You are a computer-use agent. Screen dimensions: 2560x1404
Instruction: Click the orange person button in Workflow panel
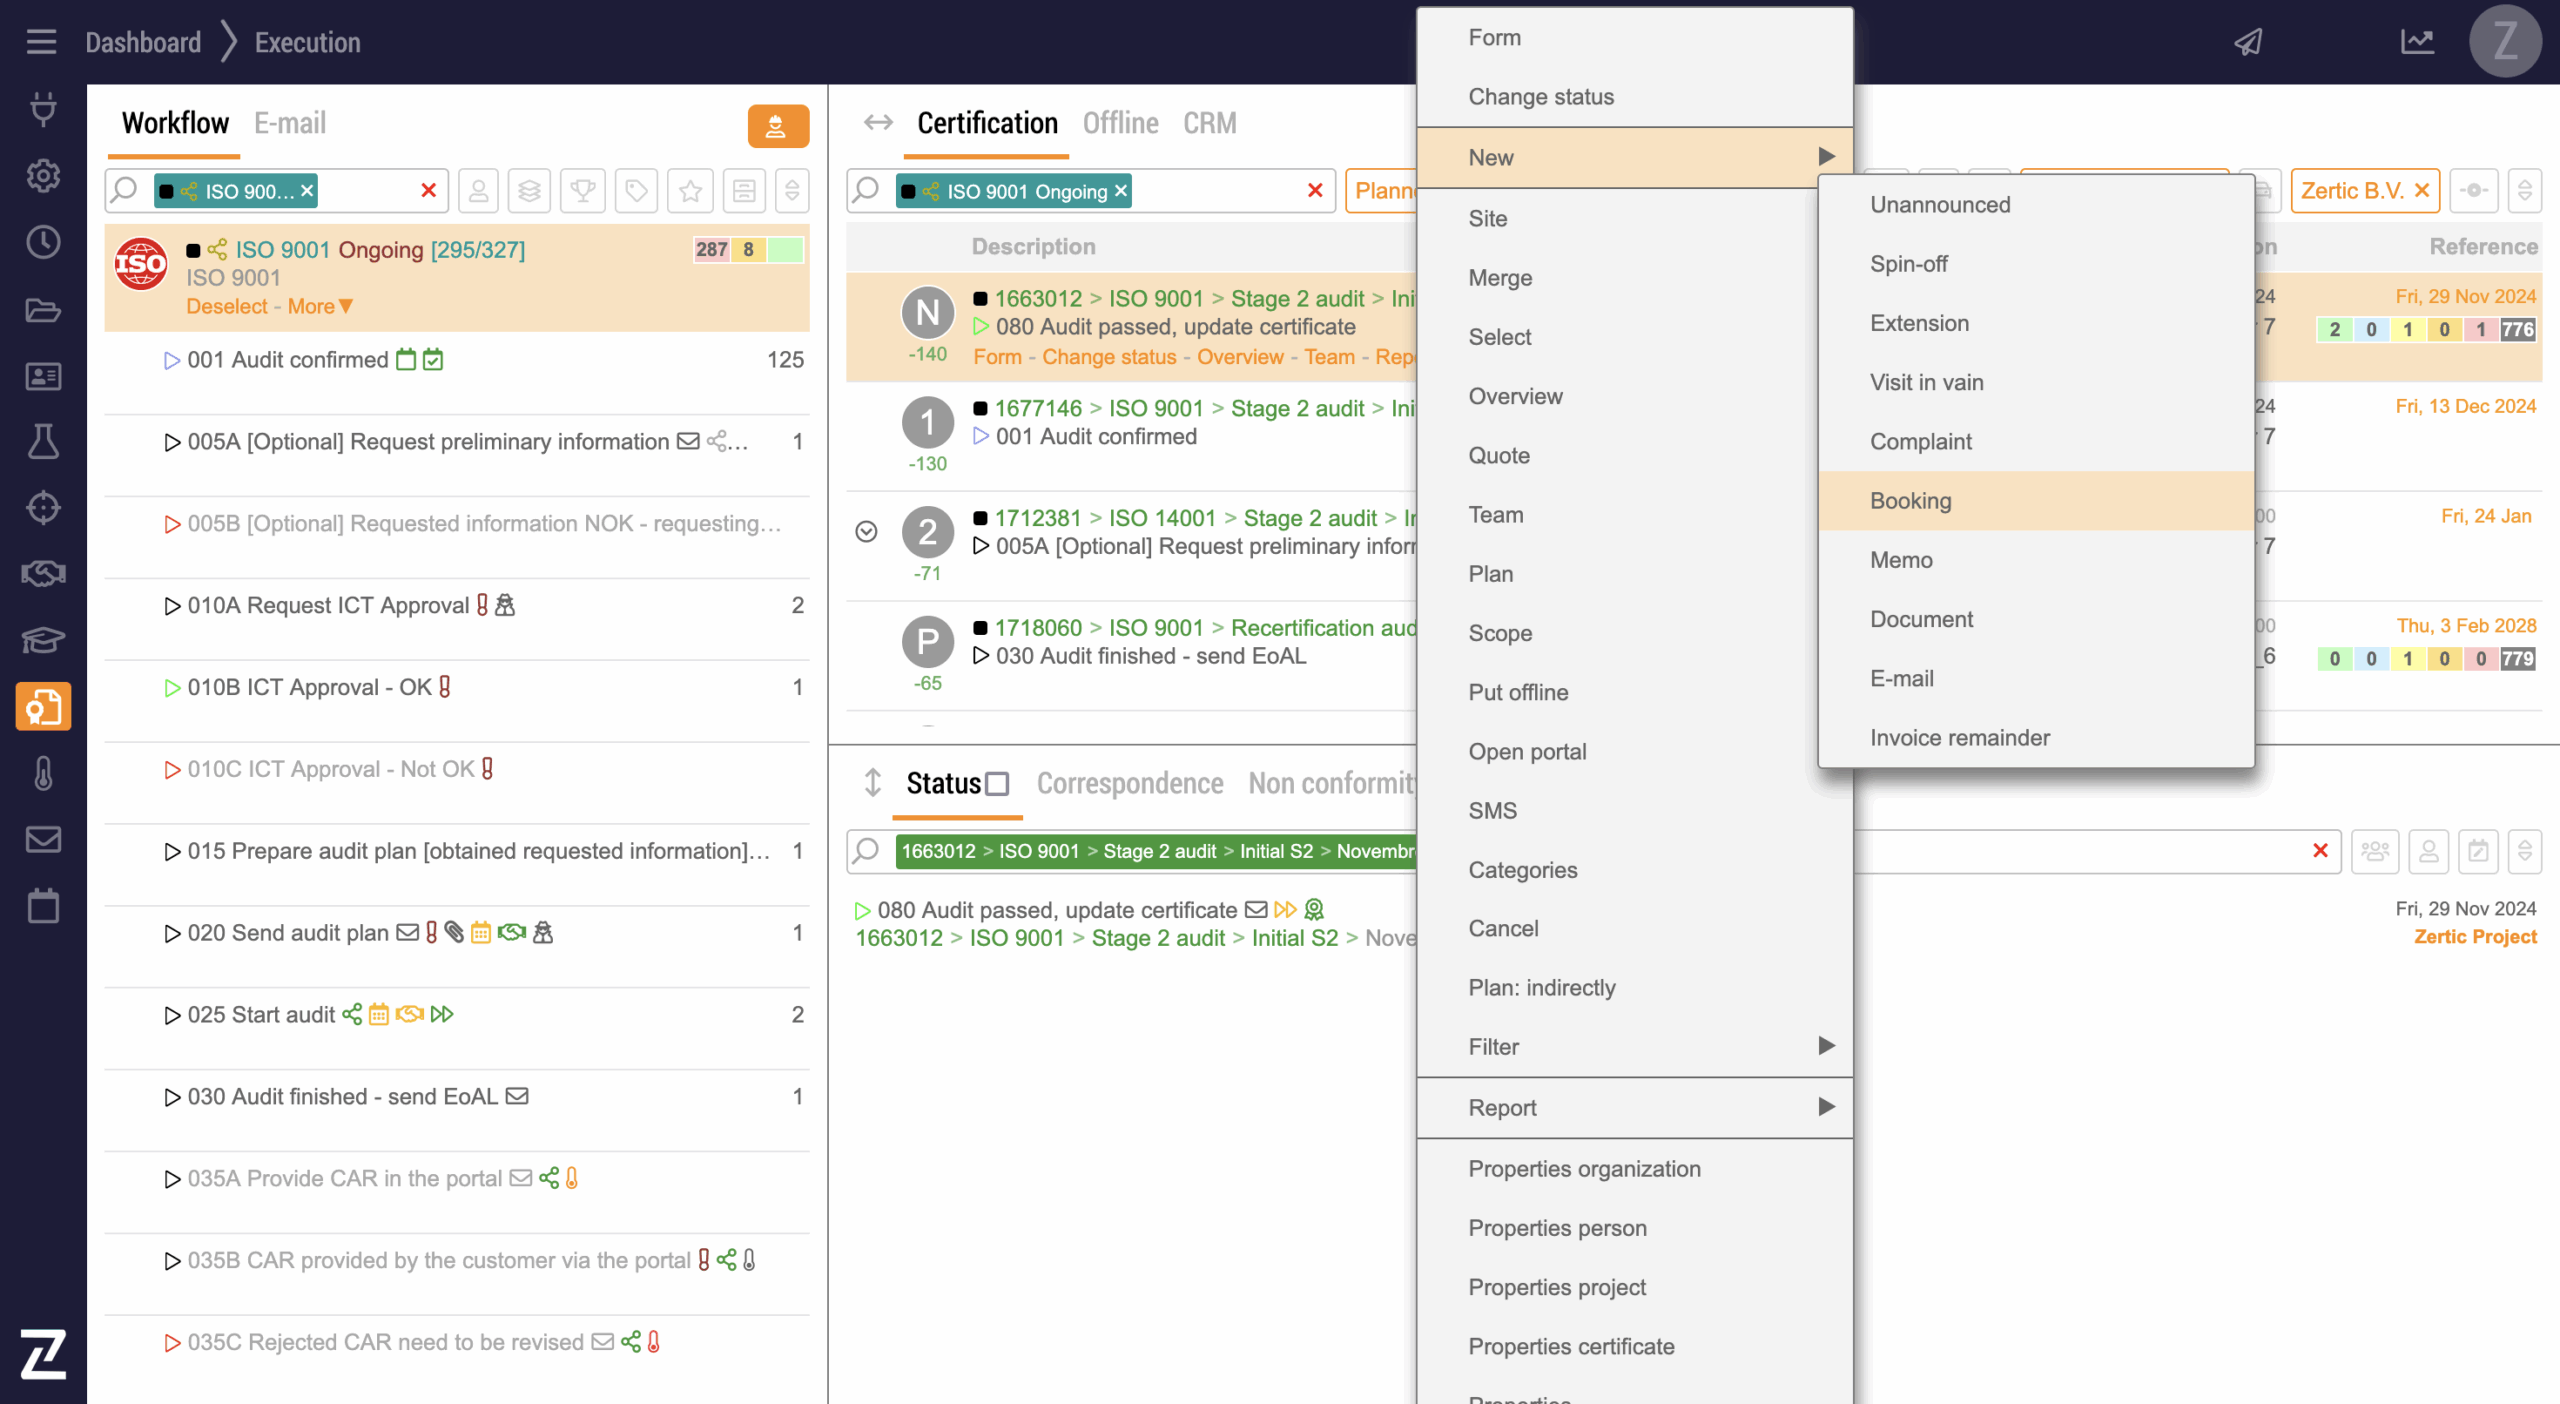coord(777,126)
